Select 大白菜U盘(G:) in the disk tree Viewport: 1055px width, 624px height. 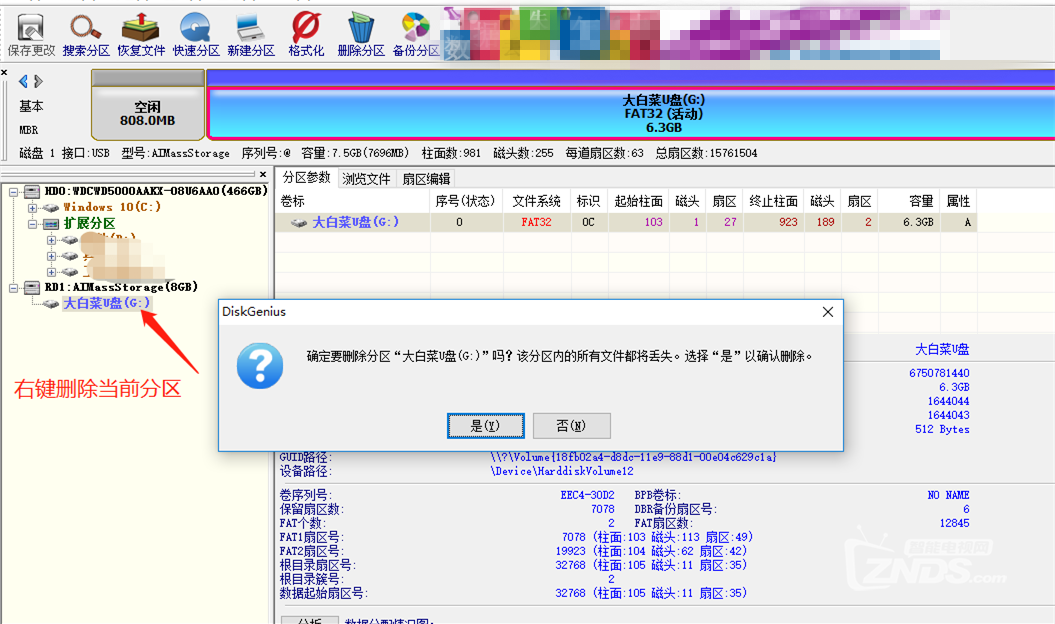coord(106,304)
